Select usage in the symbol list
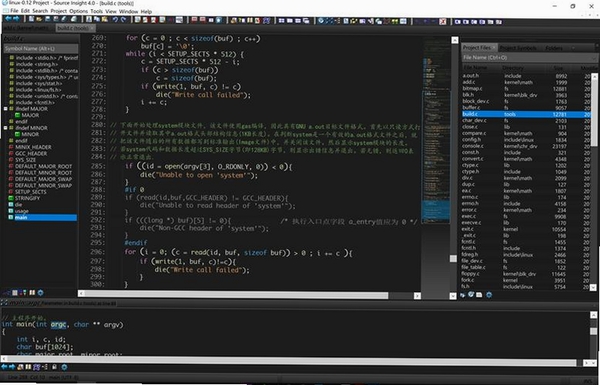This screenshot has width=600, height=385. tap(22, 211)
